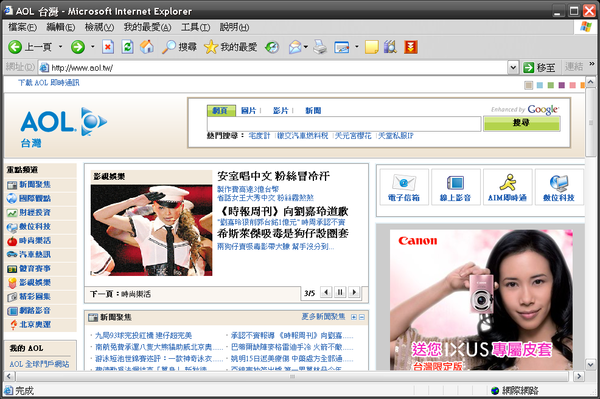Go to previous slideshow story

click(326, 292)
